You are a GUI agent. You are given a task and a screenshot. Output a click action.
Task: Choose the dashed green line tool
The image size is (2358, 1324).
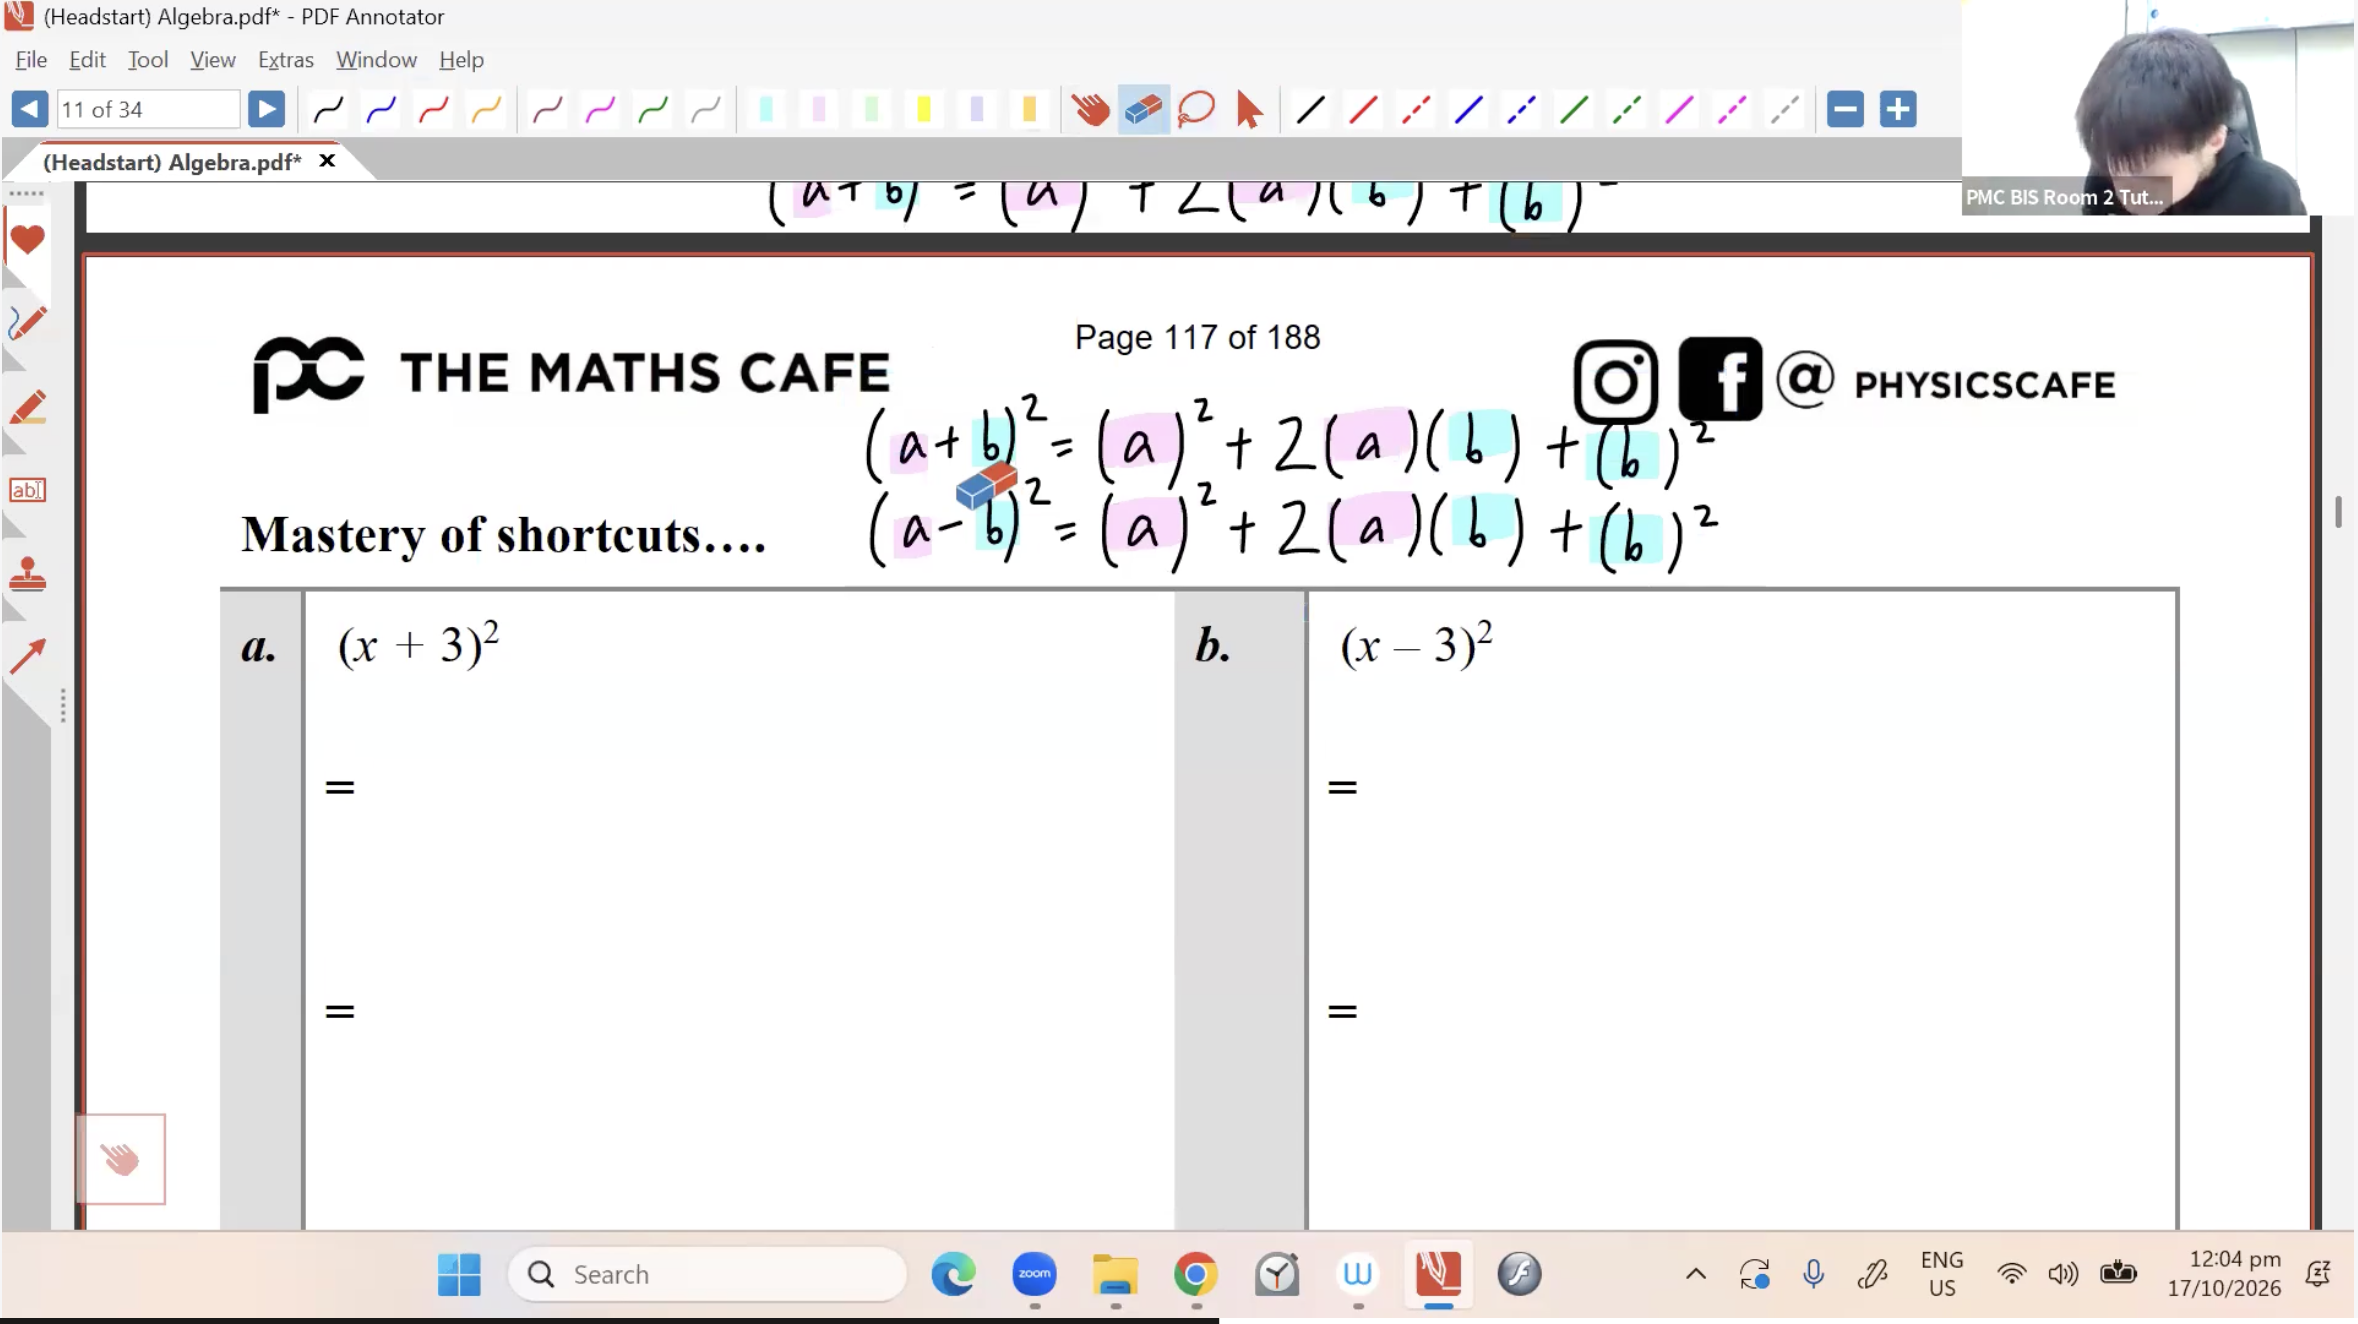click(1626, 109)
